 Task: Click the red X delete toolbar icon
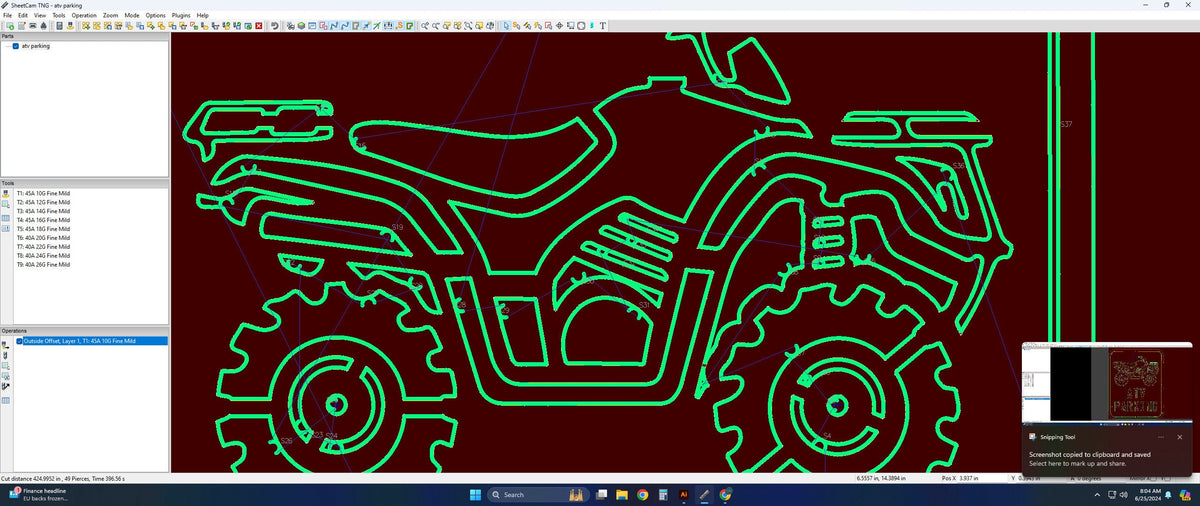pos(258,26)
